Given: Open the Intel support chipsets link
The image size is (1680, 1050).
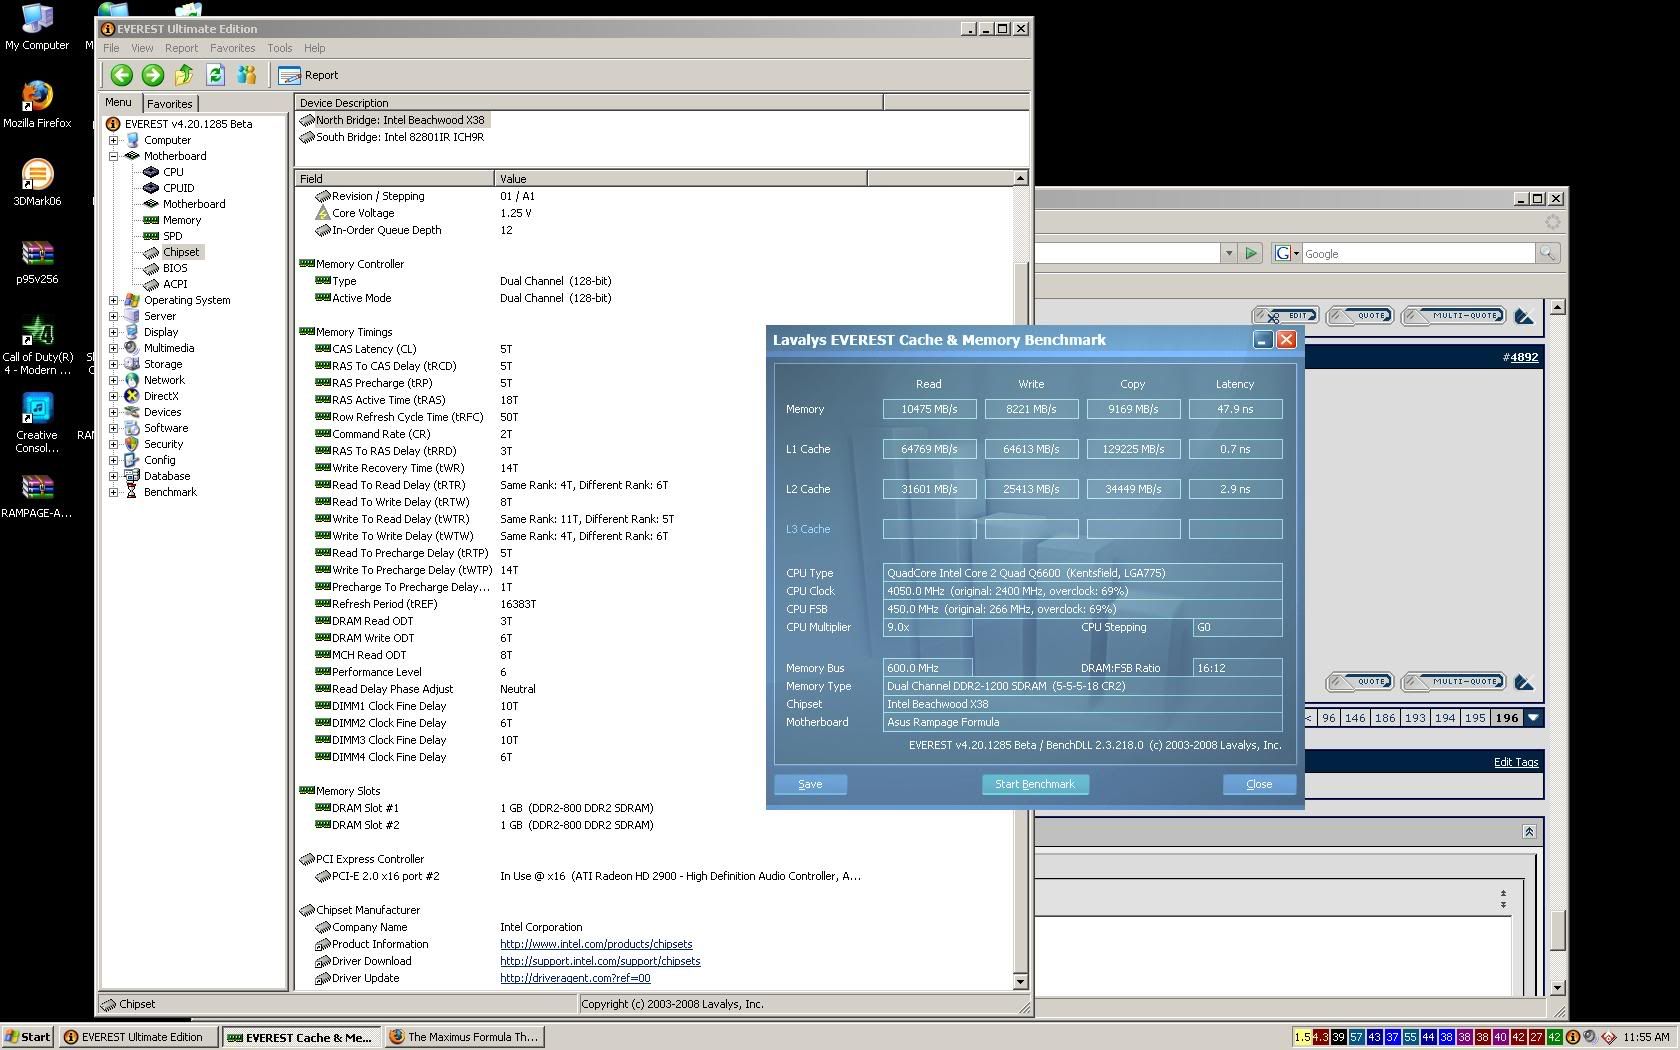Looking at the screenshot, I should click(x=600, y=961).
